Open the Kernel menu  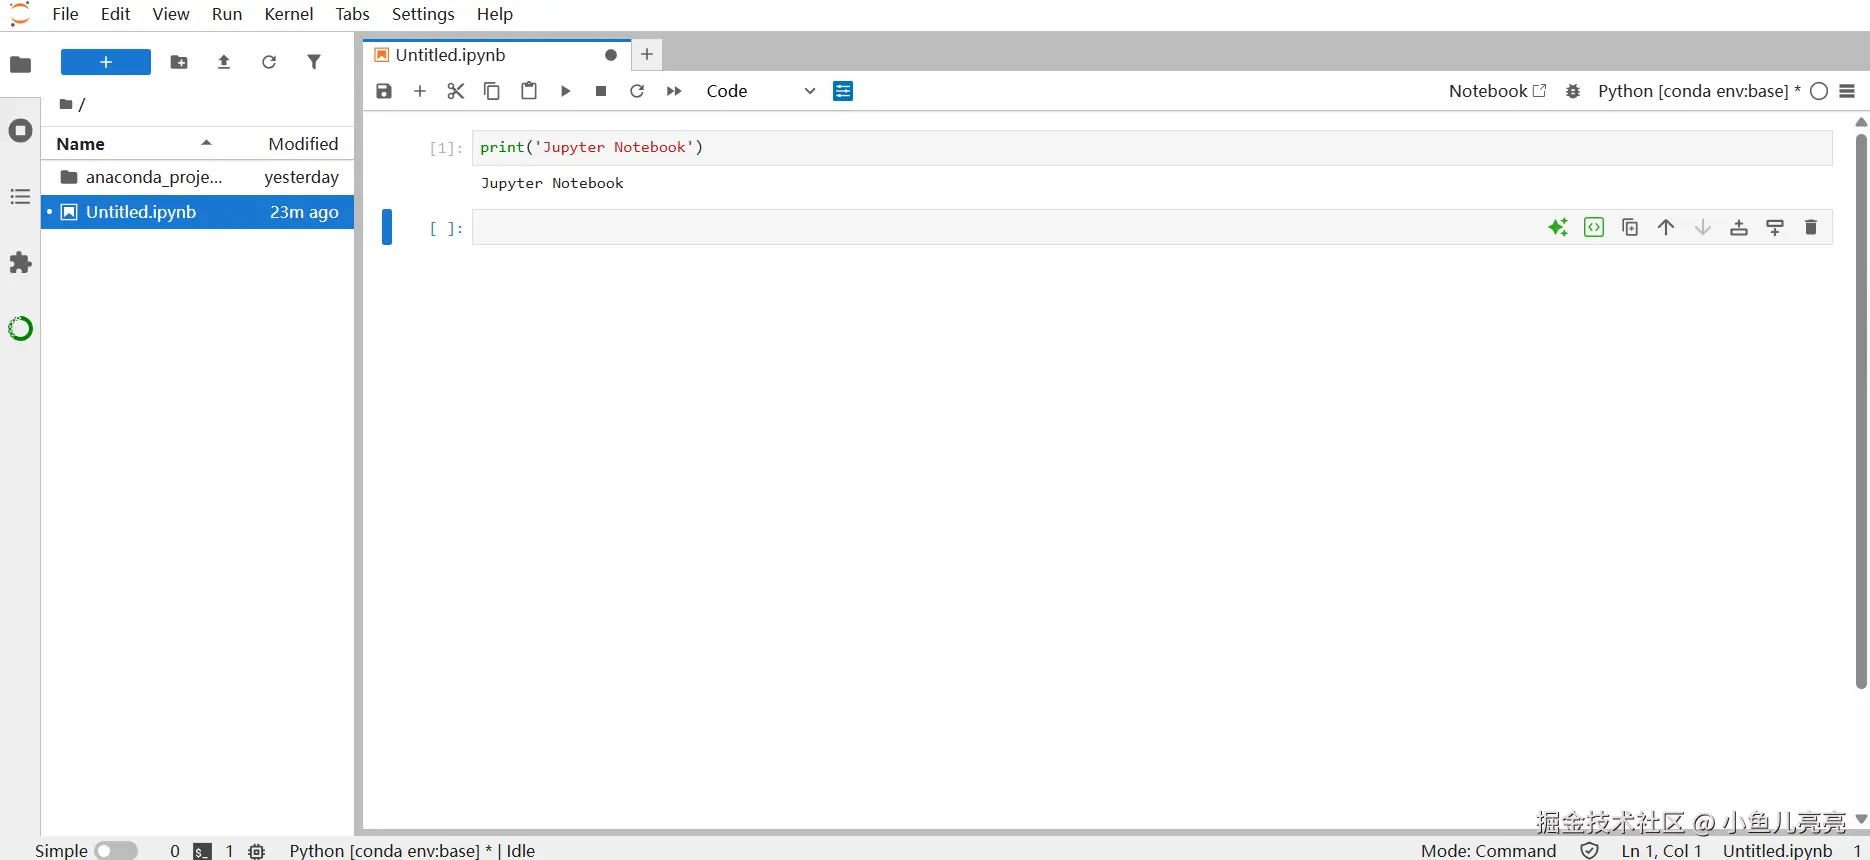coord(289,14)
